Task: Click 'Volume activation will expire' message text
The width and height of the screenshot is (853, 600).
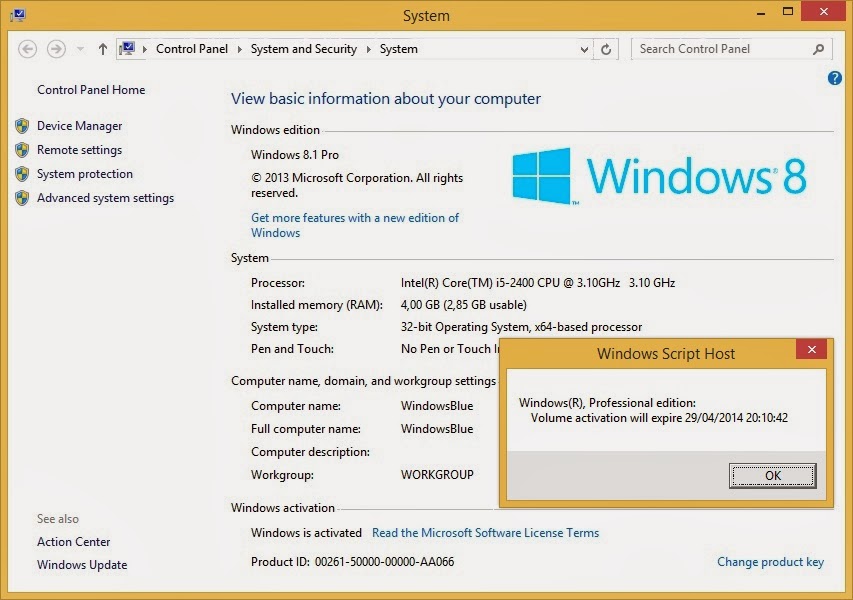Action: (x=659, y=418)
